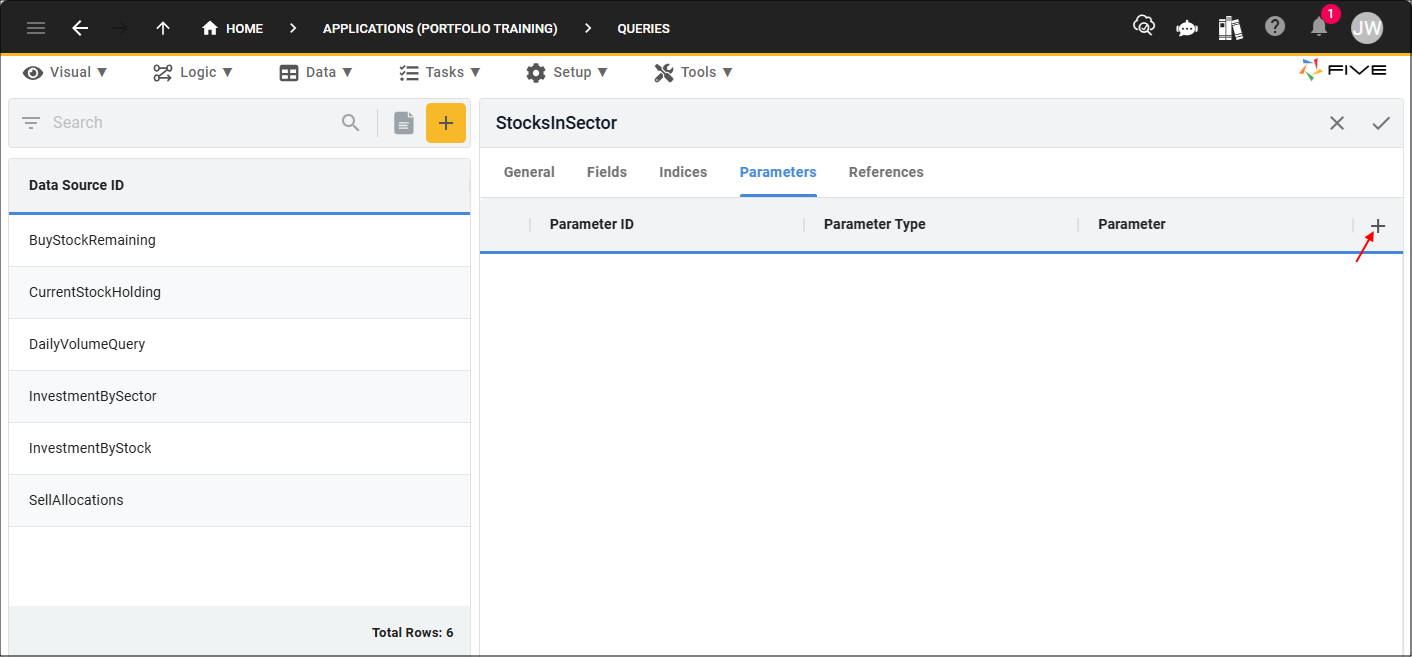
Task: Click the up arrow navigation icon
Action: point(163,28)
